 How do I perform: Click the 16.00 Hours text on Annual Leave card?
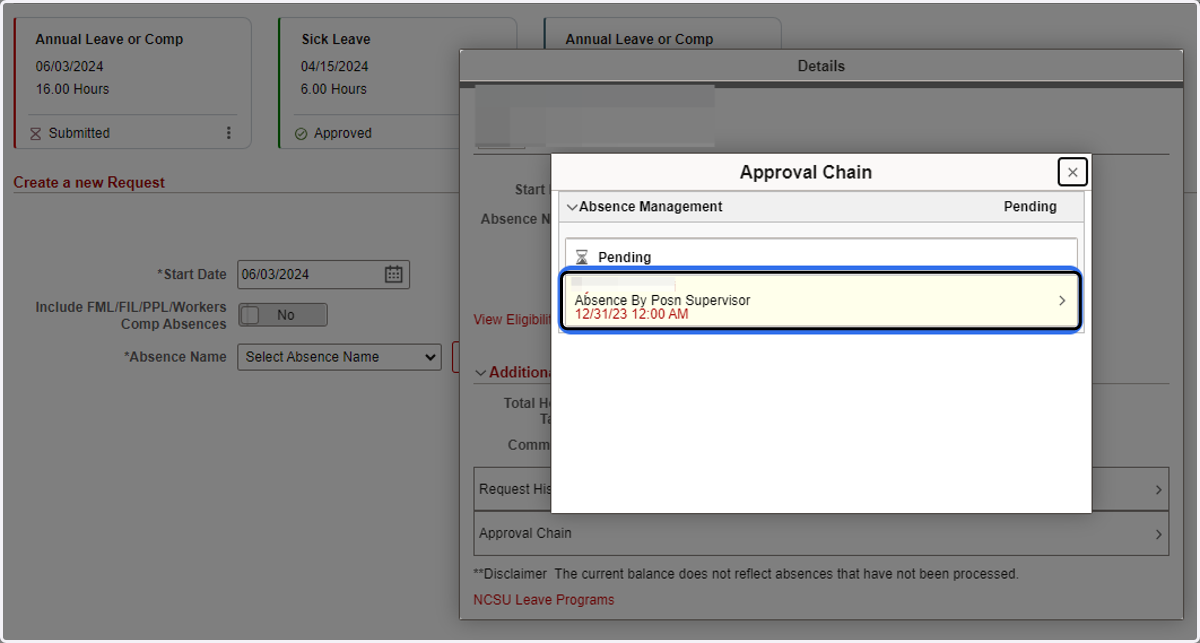(x=72, y=89)
